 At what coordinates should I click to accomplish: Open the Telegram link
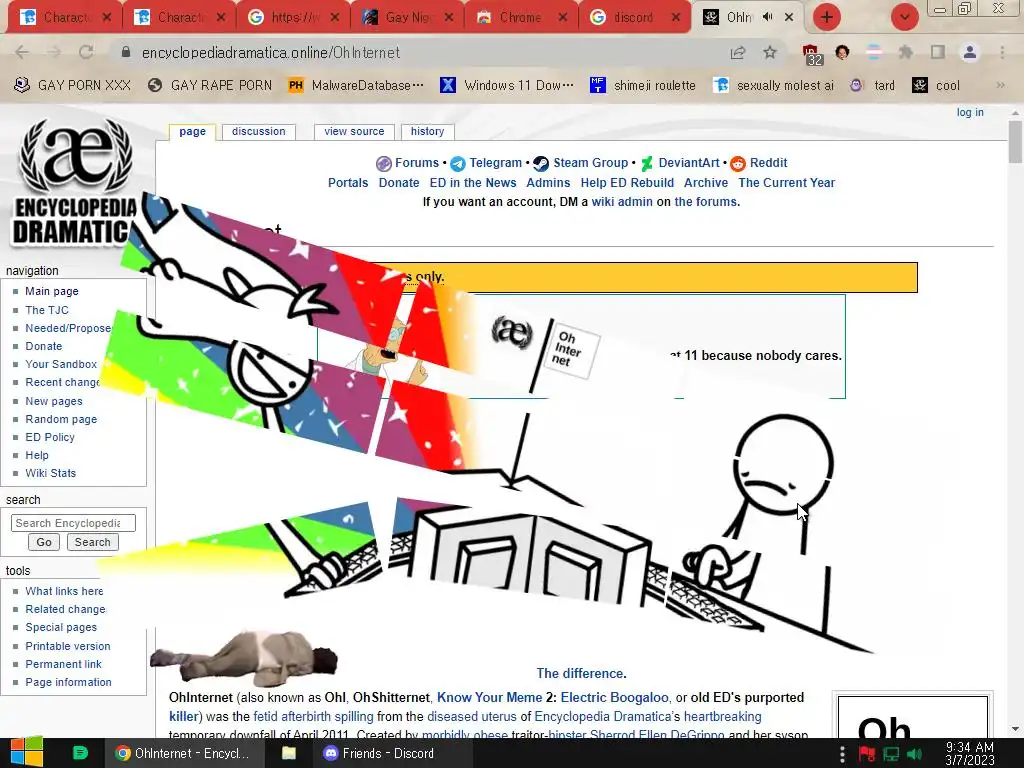click(x=496, y=163)
